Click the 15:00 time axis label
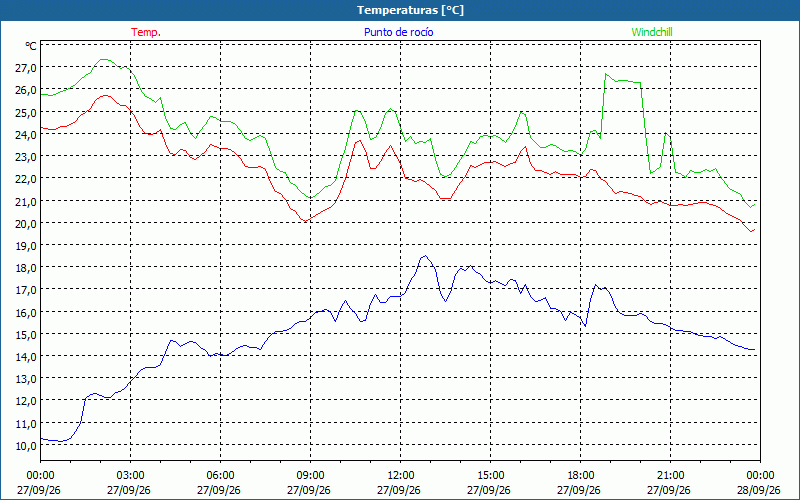The width and height of the screenshot is (800, 500). tap(490, 476)
